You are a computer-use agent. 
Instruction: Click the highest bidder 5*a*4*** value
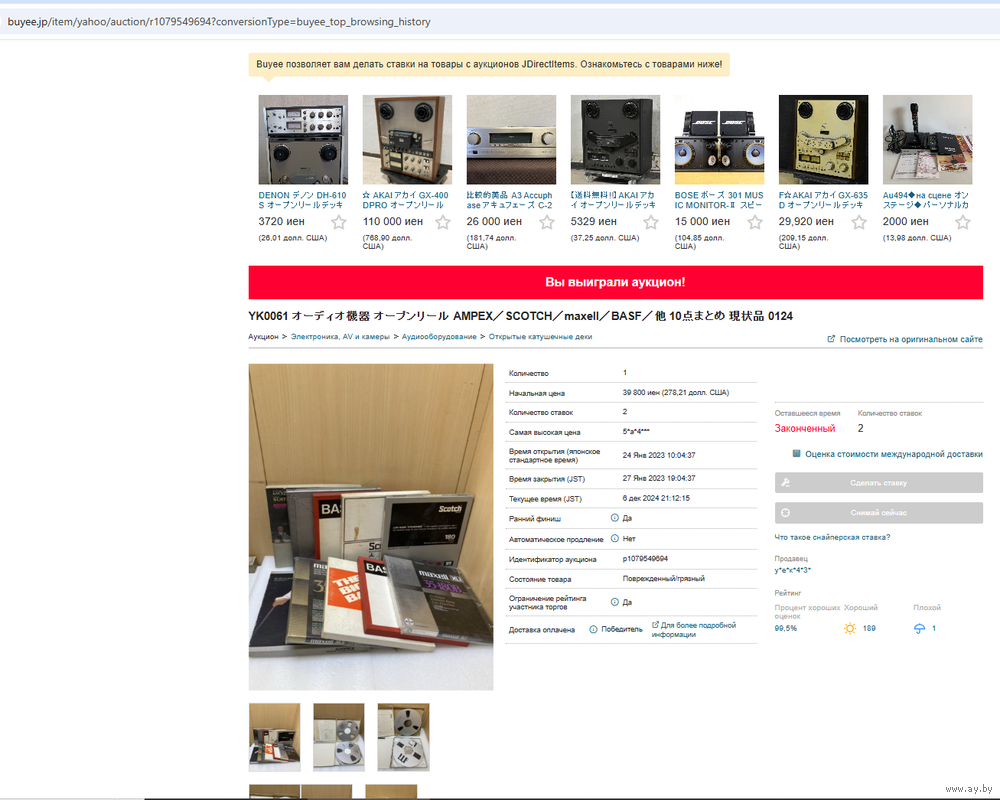(x=636, y=432)
